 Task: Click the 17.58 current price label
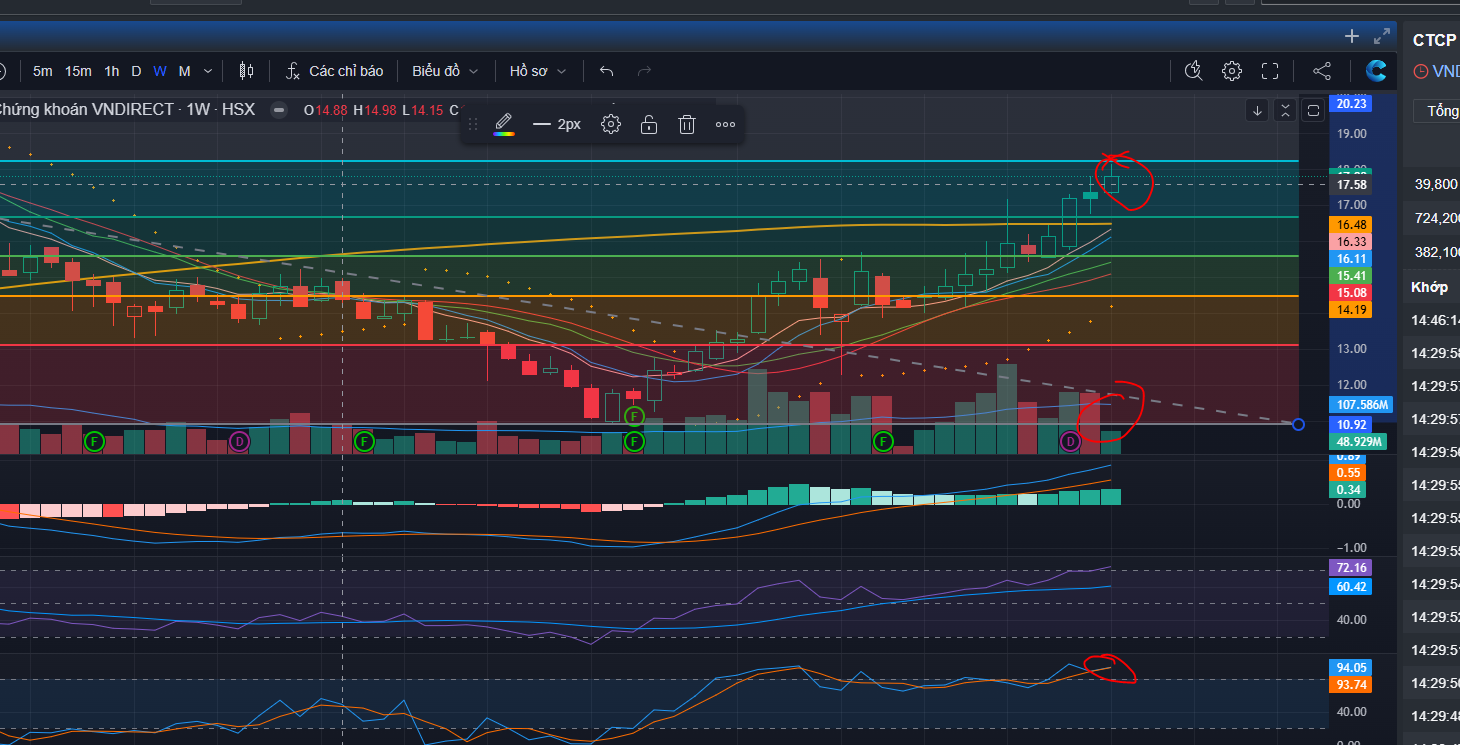(x=1351, y=185)
